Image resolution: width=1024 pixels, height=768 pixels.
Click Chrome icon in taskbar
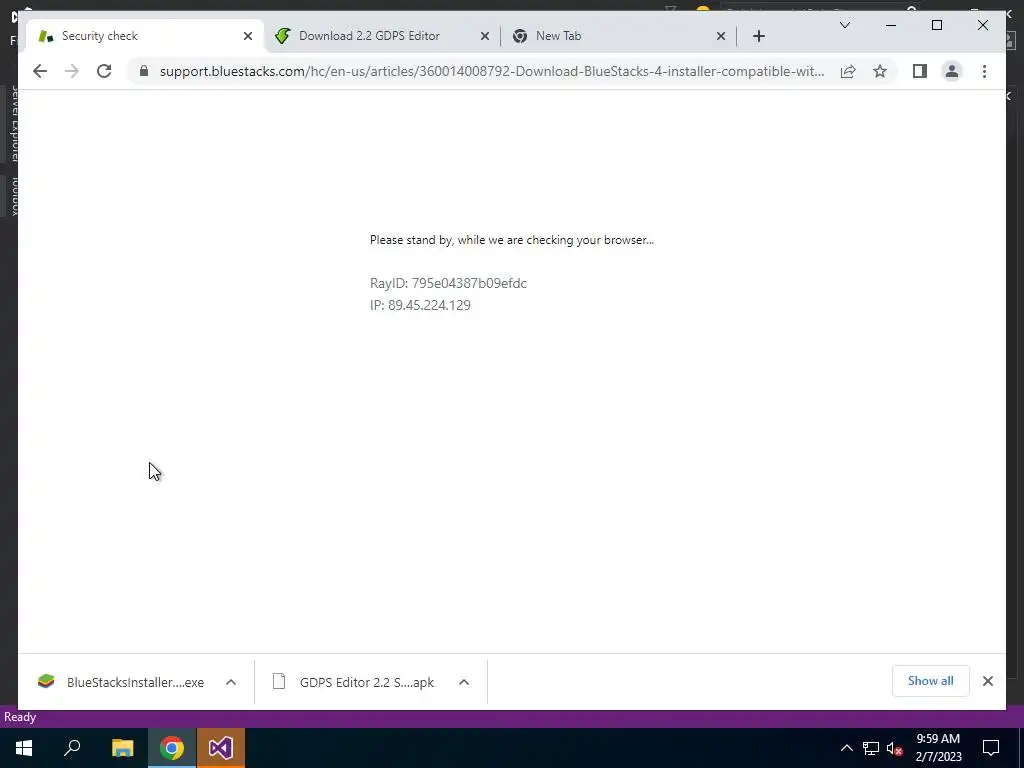(x=172, y=748)
